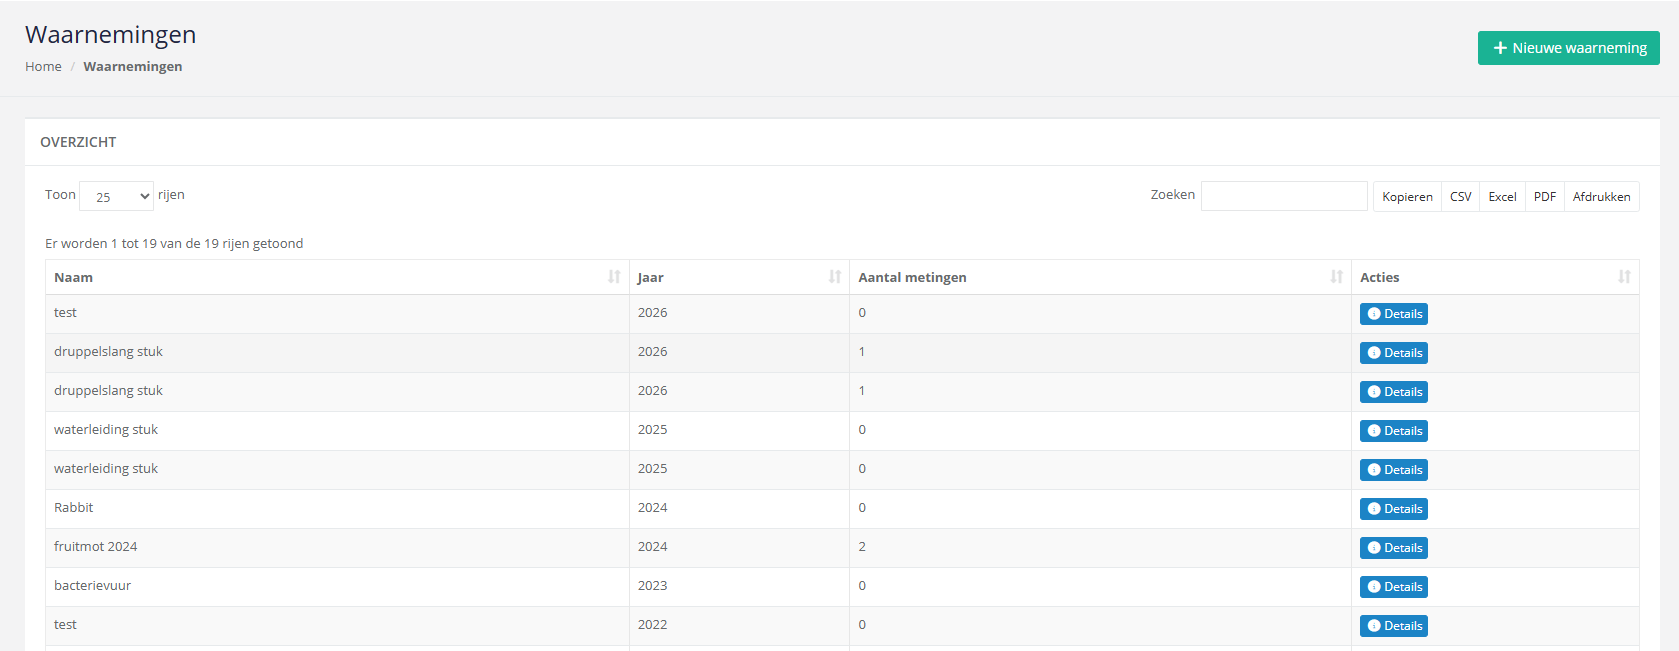Click year 2022 in test row
The image size is (1679, 651).
point(652,625)
